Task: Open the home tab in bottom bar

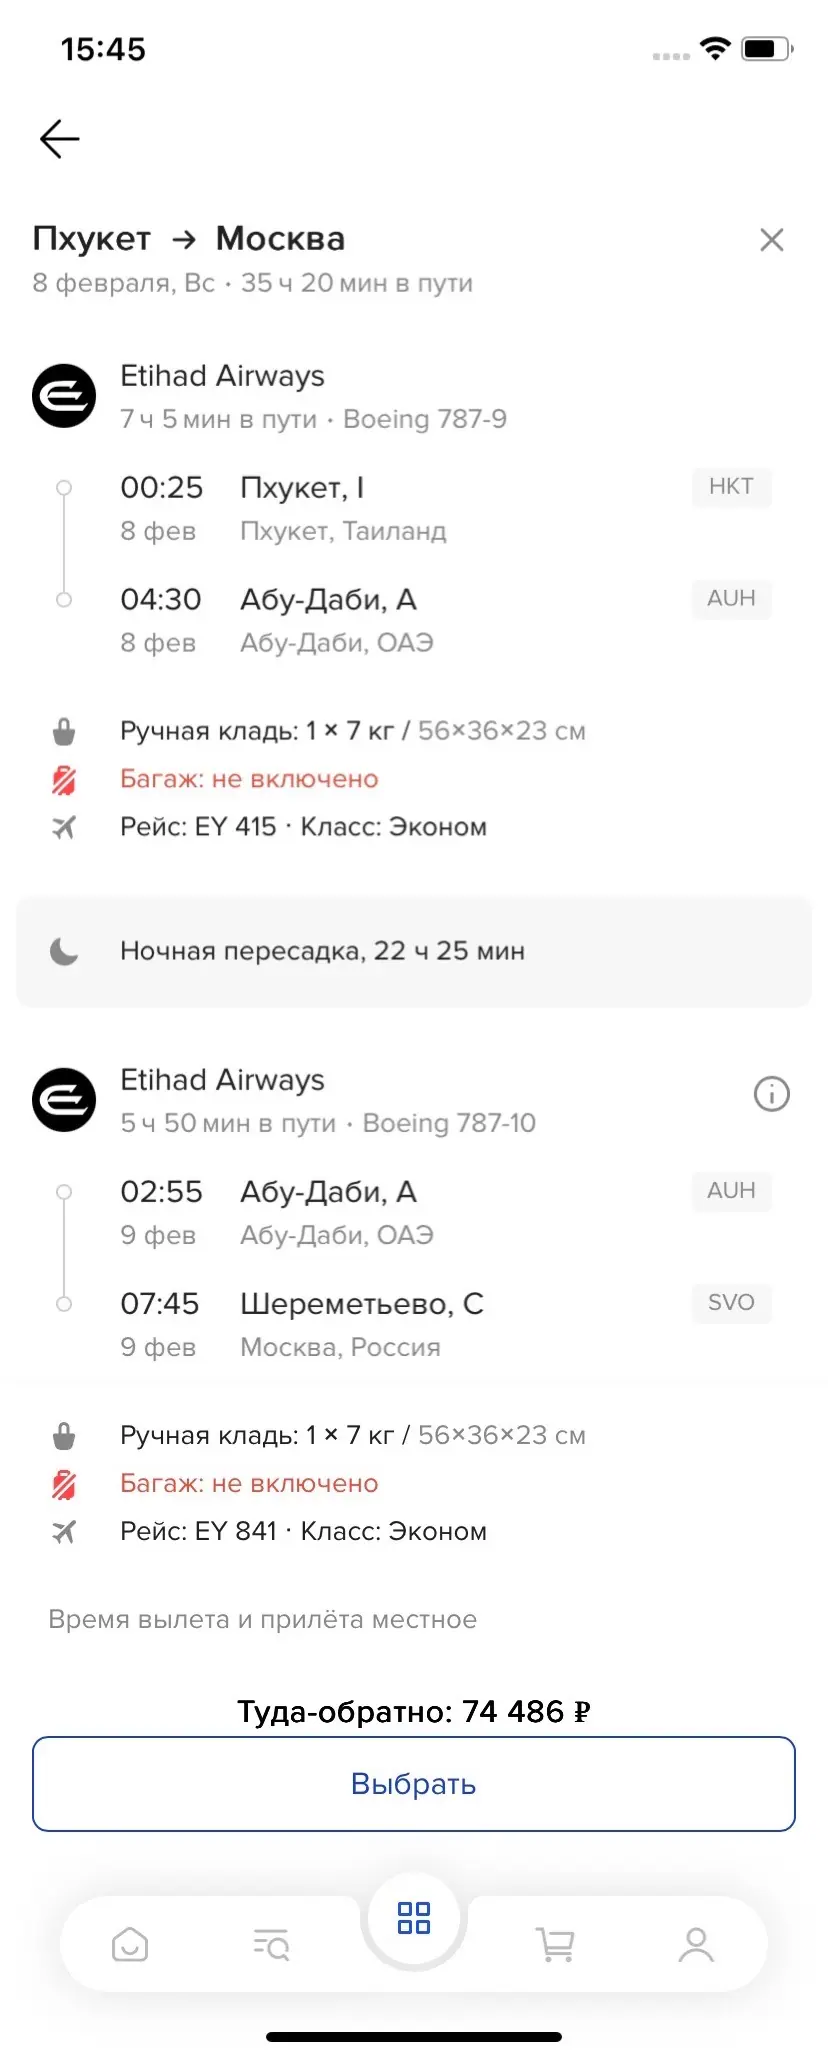Action: click(x=130, y=1944)
